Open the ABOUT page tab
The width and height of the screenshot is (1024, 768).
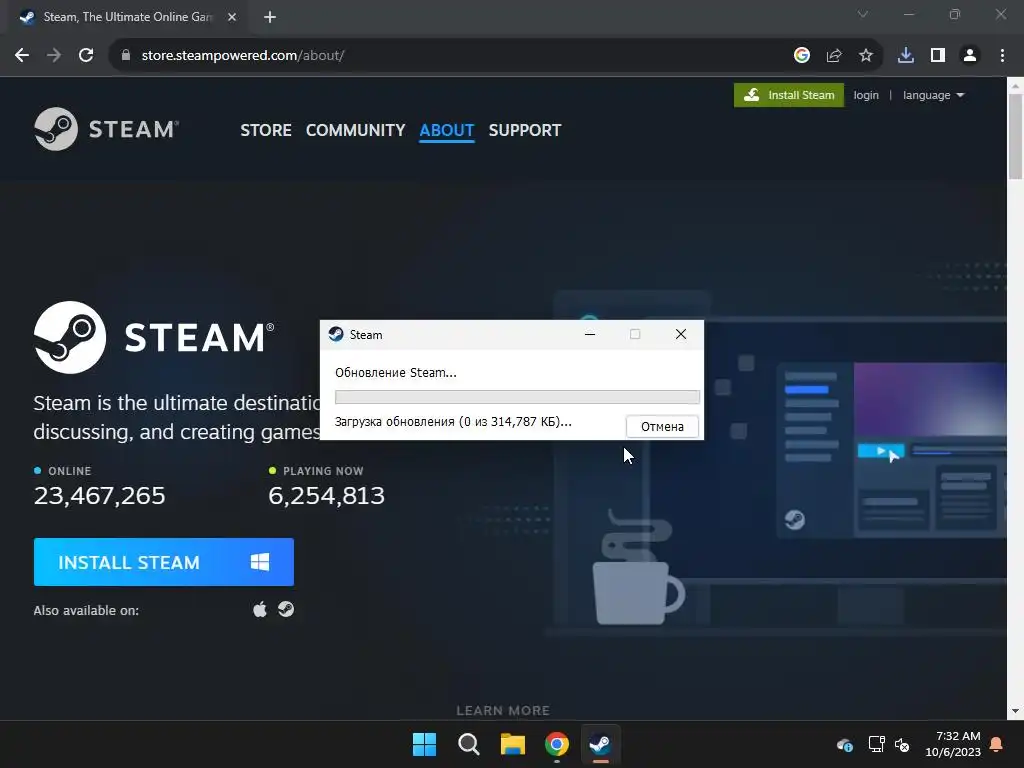coord(447,130)
